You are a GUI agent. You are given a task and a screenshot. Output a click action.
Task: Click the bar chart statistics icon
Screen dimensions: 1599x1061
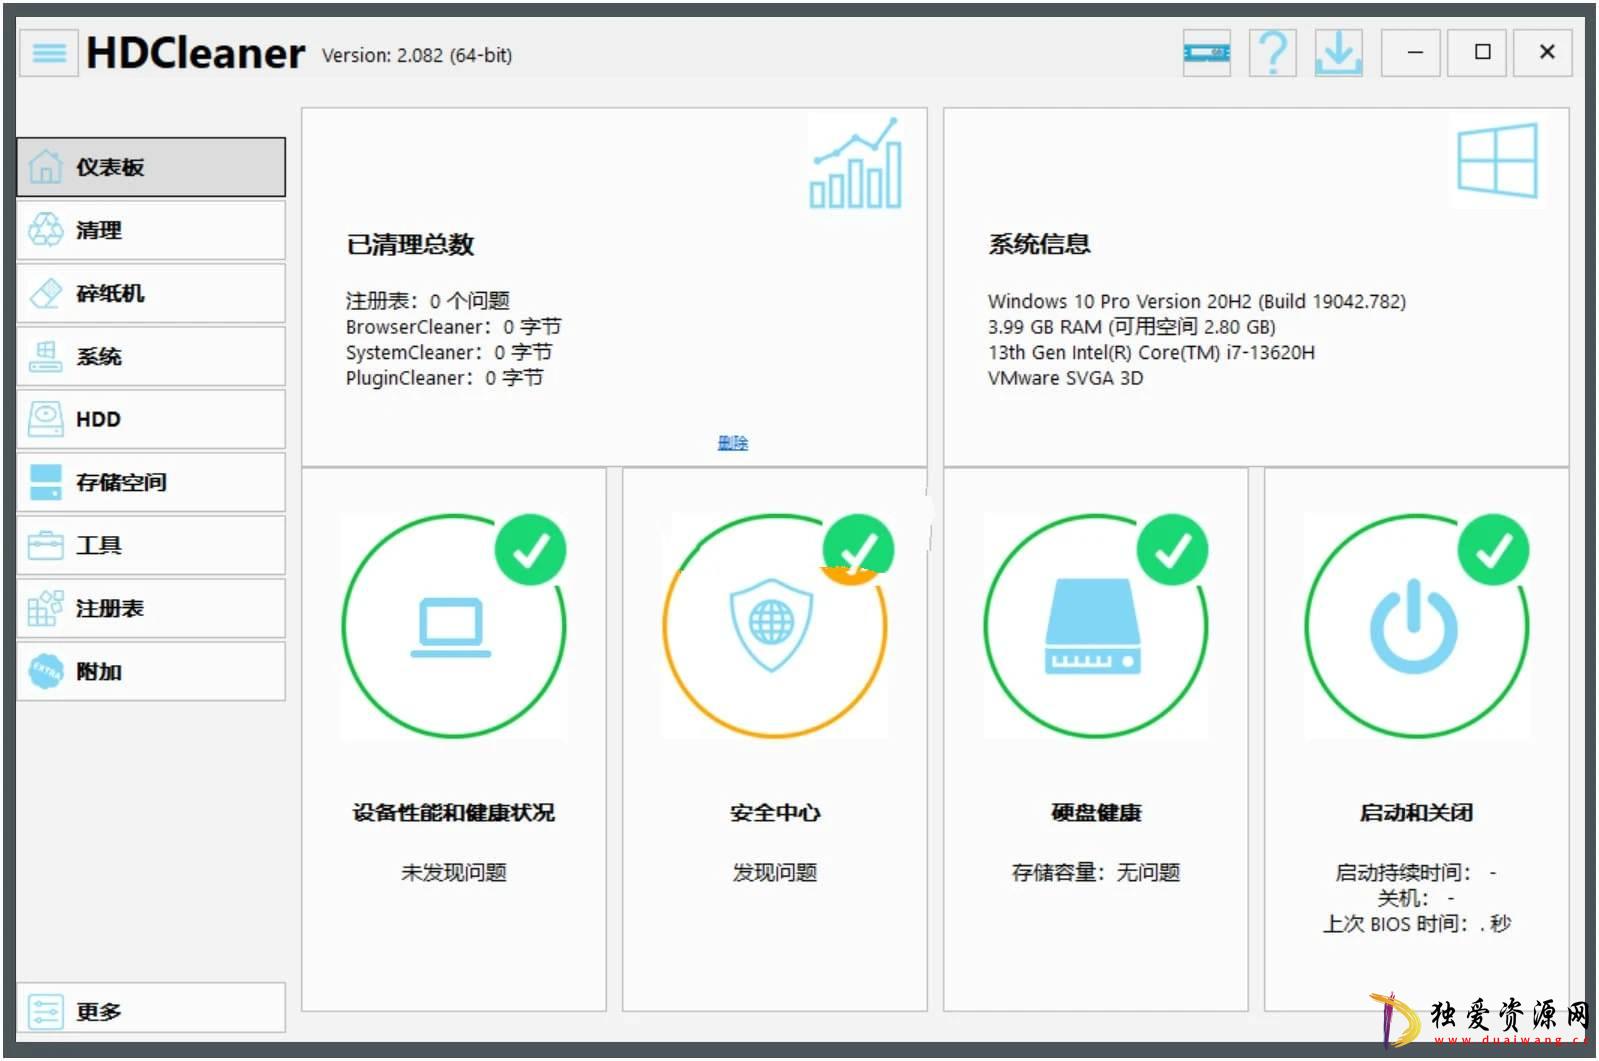point(855,163)
